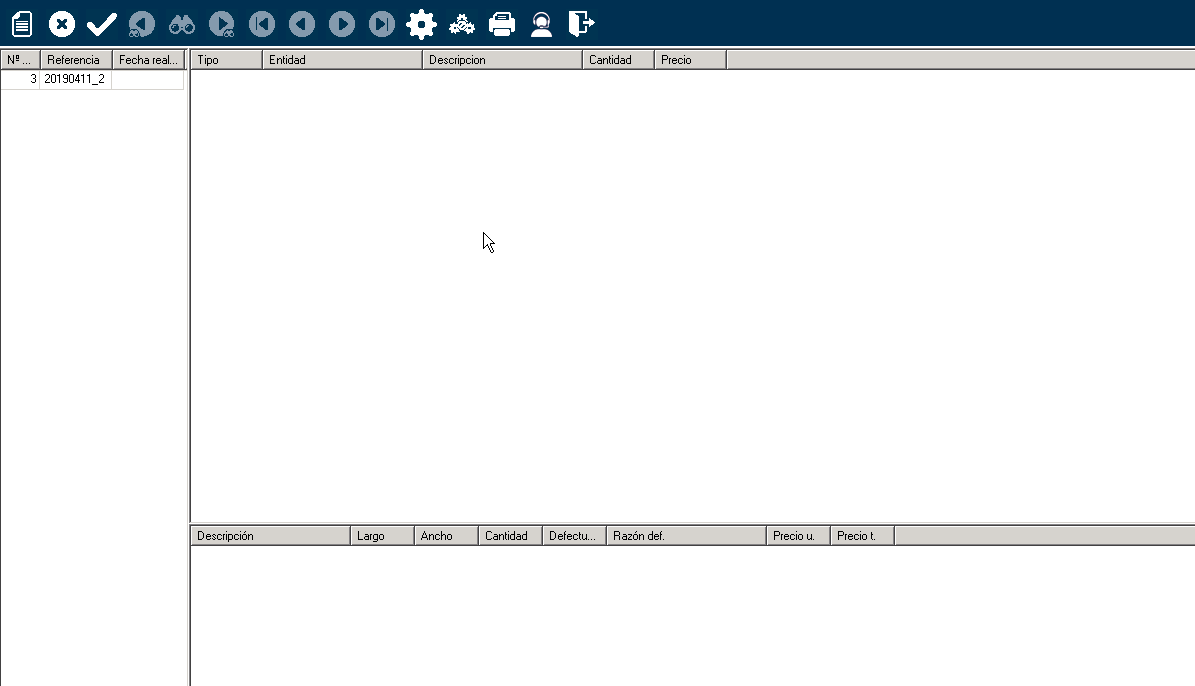Click the Razón def. column header
Image resolution: width=1195 pixels, height=686 pixels.
685,536
